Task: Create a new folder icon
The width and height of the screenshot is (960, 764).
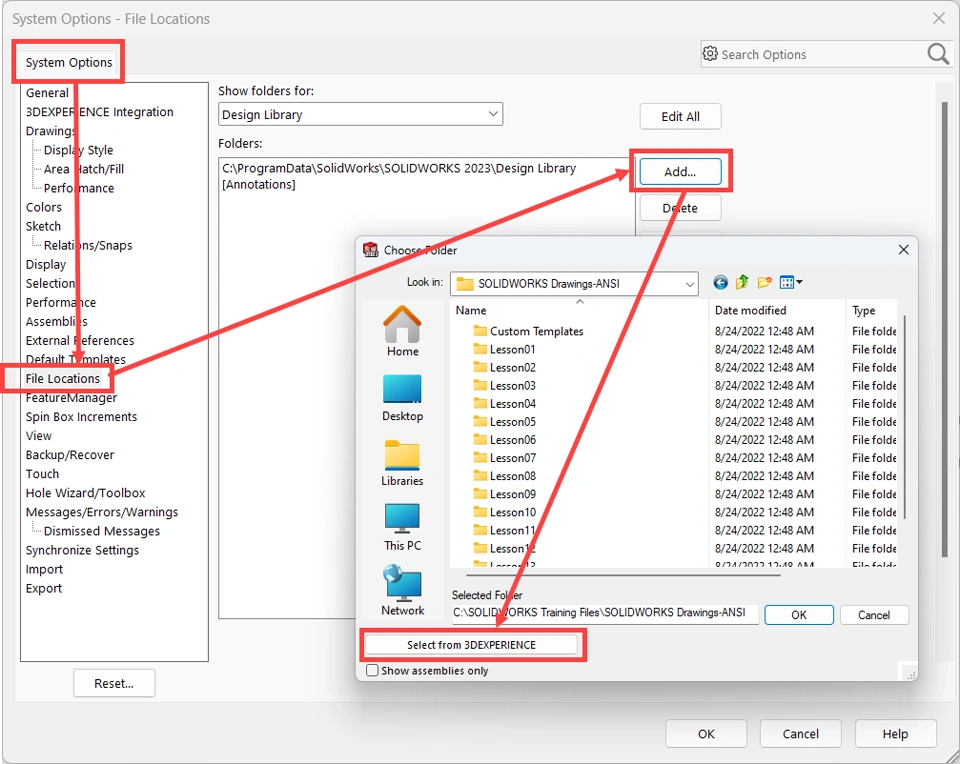Action: point(764,282)
